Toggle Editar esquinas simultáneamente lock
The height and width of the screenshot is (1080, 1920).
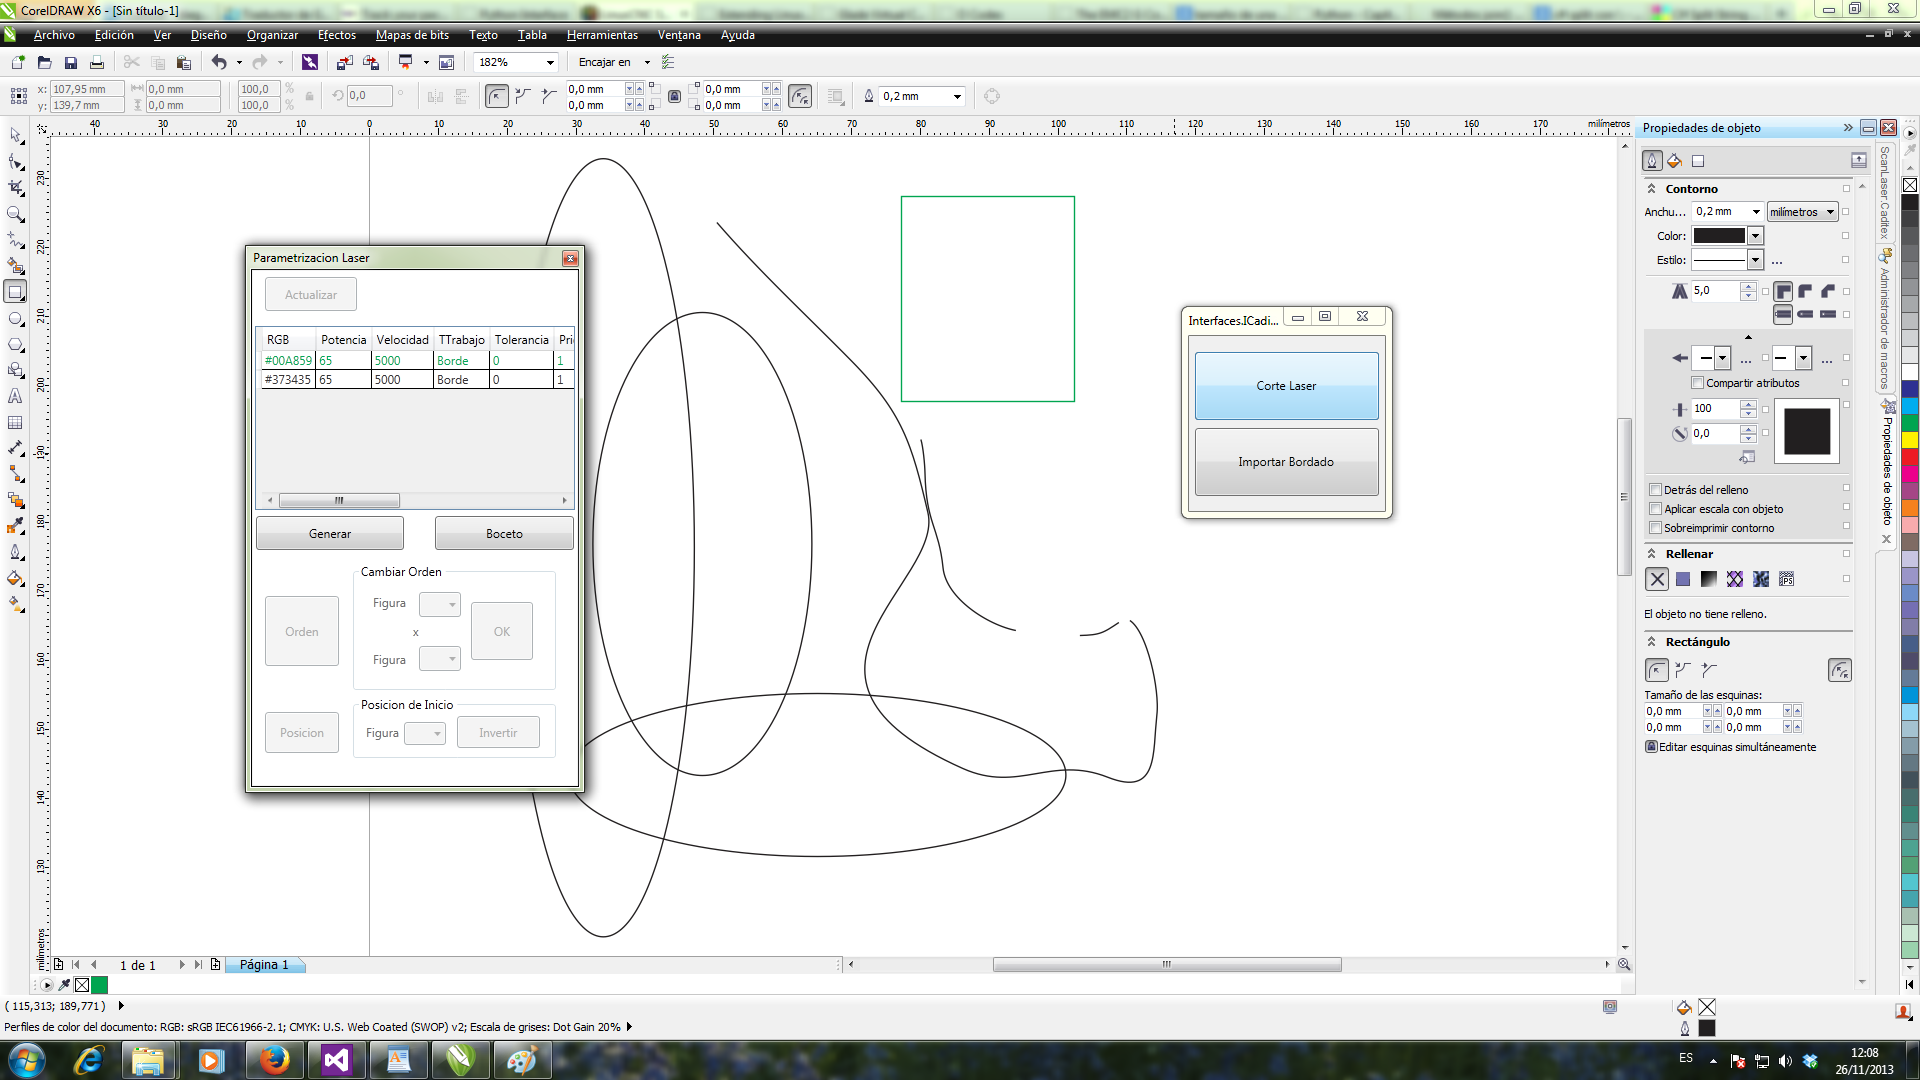[x=1652, y=747]
